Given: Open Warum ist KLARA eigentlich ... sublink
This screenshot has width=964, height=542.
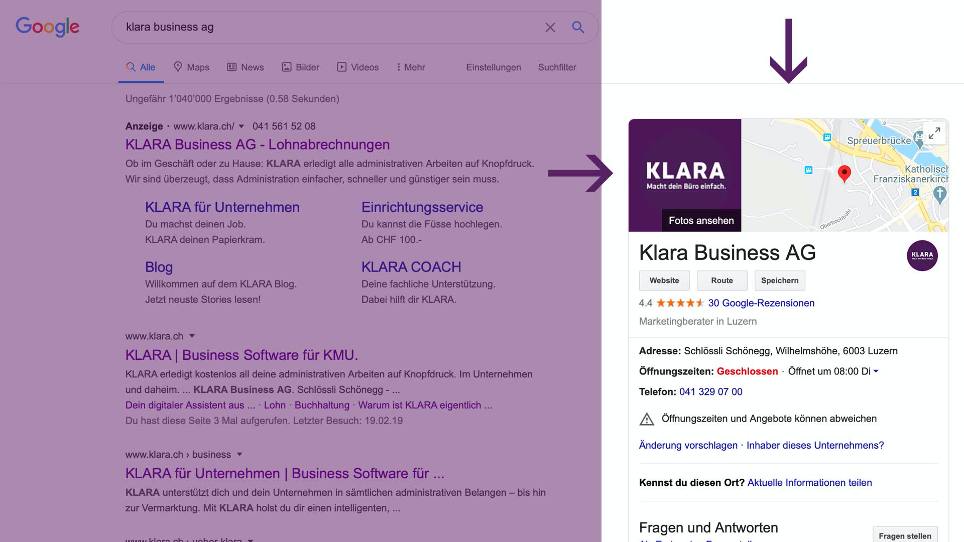Looking at the screenshot, I should [x=425, y=405].
